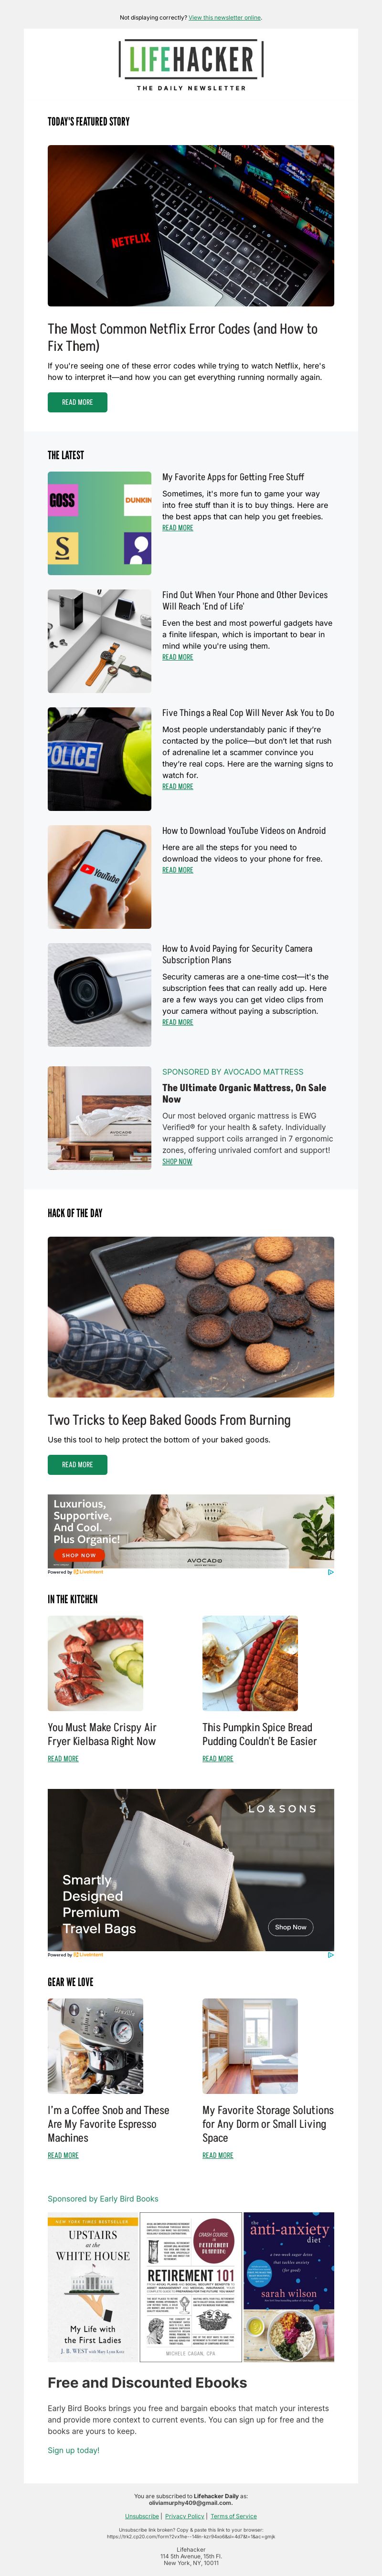Open the security camera article thumbnail
Screen dimensions: 382x2576
pyautogui.click(x=100, y=995)
